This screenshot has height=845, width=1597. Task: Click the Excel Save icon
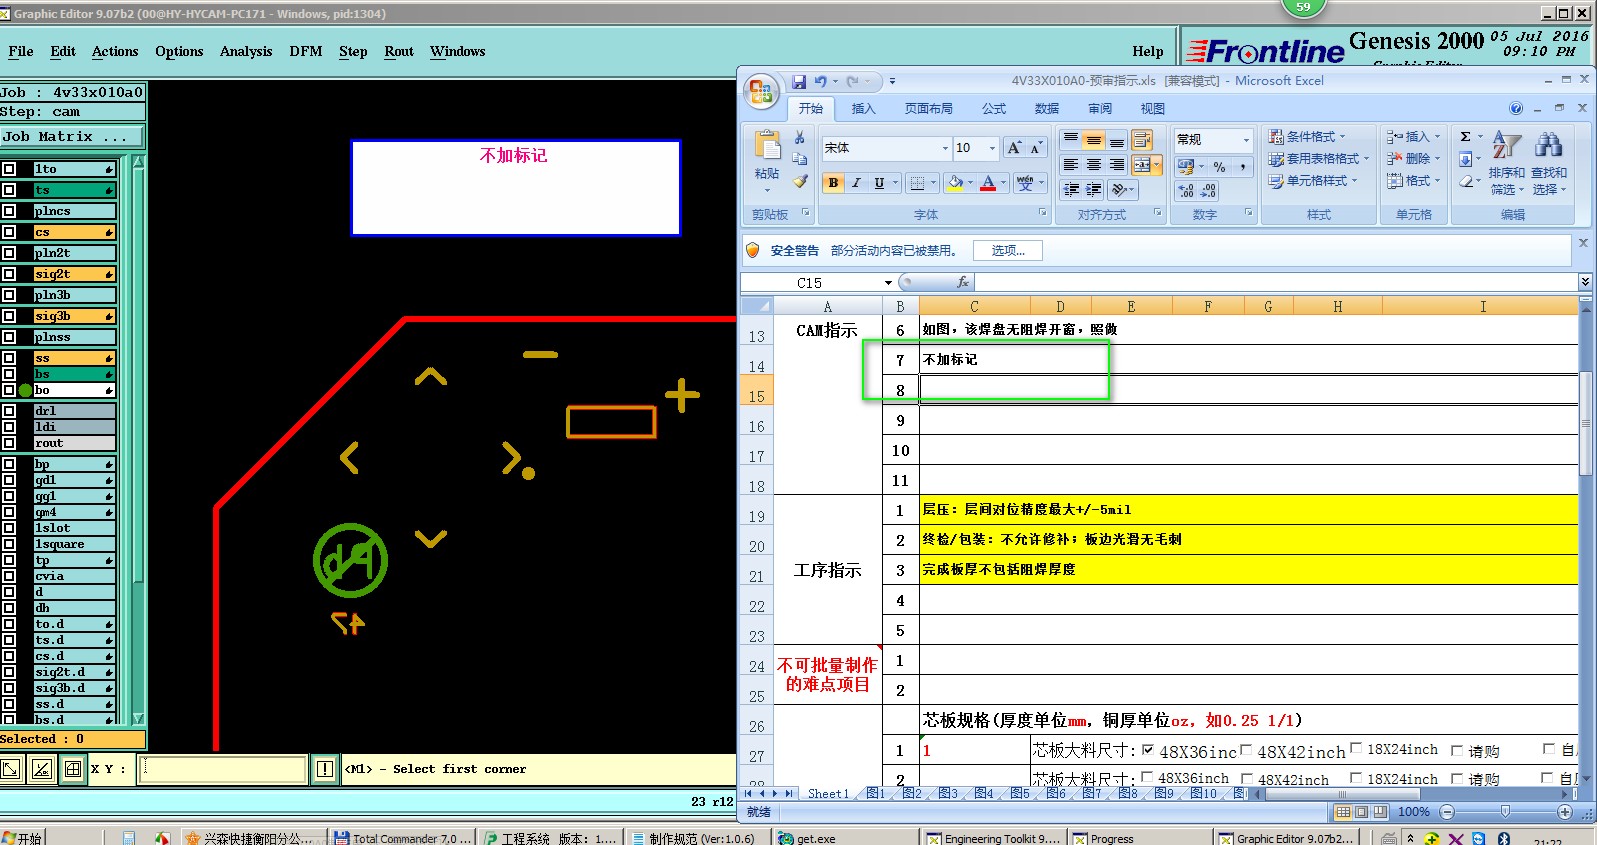pyautogui.click(x=799, y=81)
